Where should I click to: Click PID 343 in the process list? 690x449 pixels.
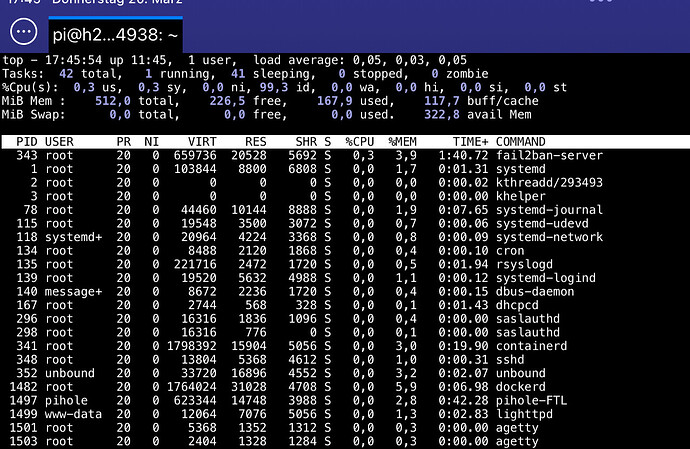tap(27, 155)
